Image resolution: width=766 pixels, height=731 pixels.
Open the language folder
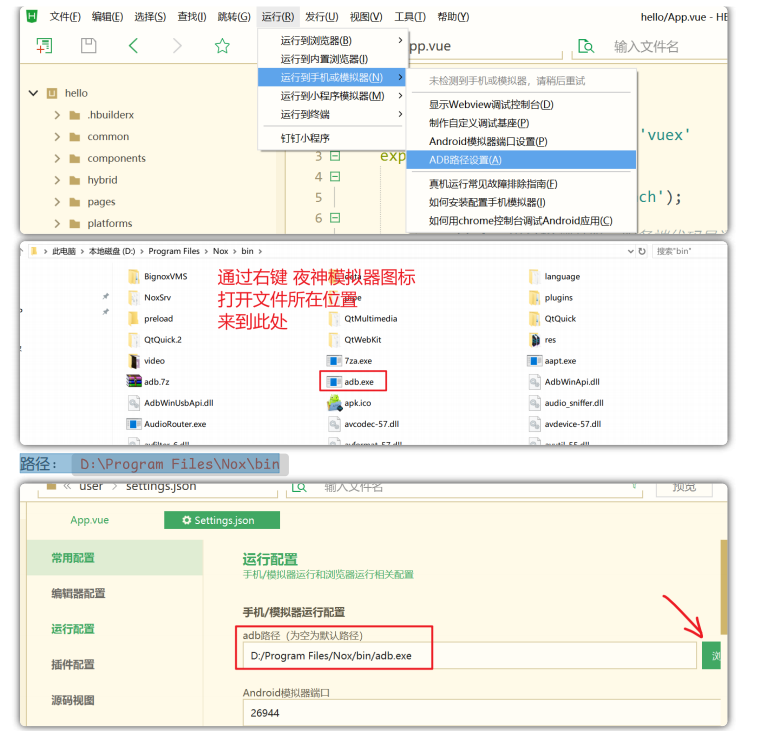point(554,277)
